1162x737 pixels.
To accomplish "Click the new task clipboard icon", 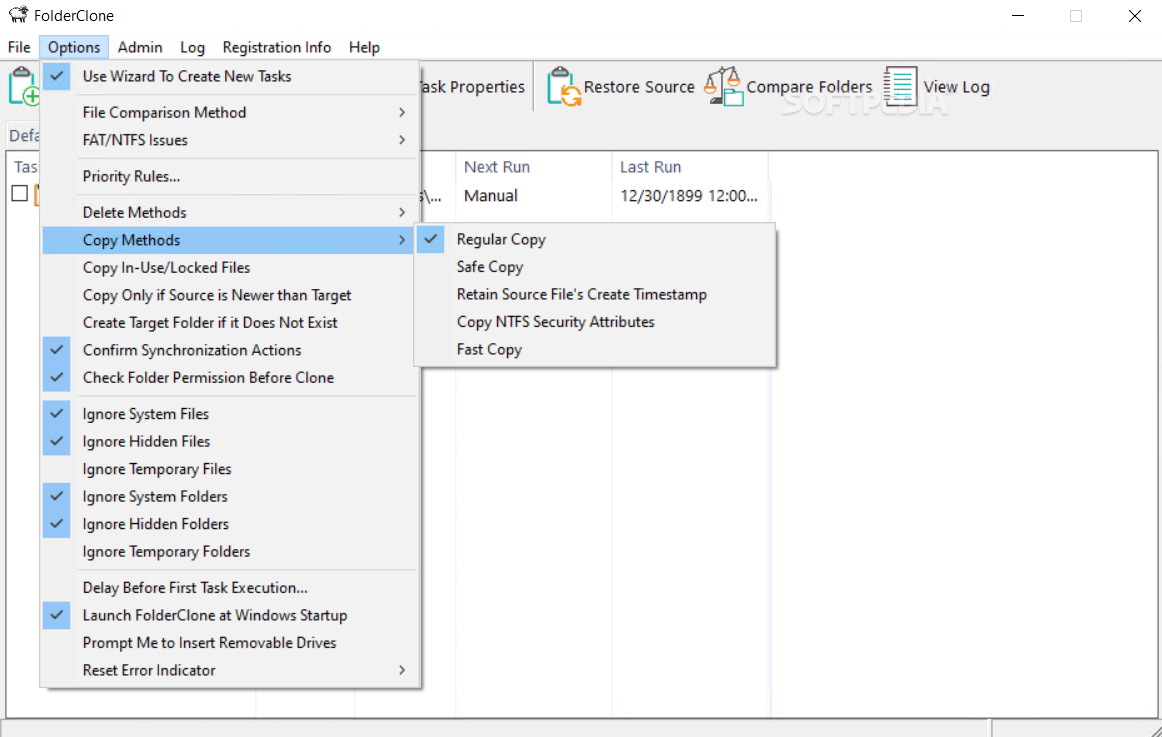I will coord(24,87).
